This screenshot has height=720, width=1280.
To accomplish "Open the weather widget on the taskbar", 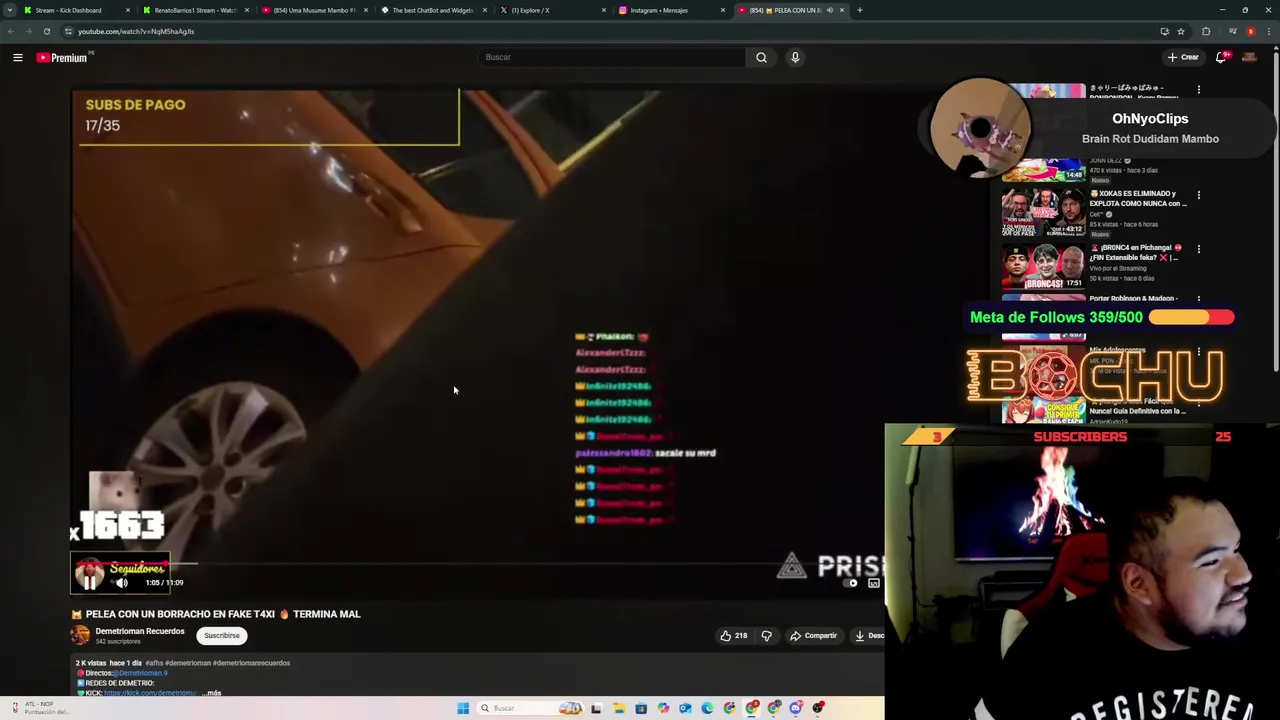I will coord(40,708).
